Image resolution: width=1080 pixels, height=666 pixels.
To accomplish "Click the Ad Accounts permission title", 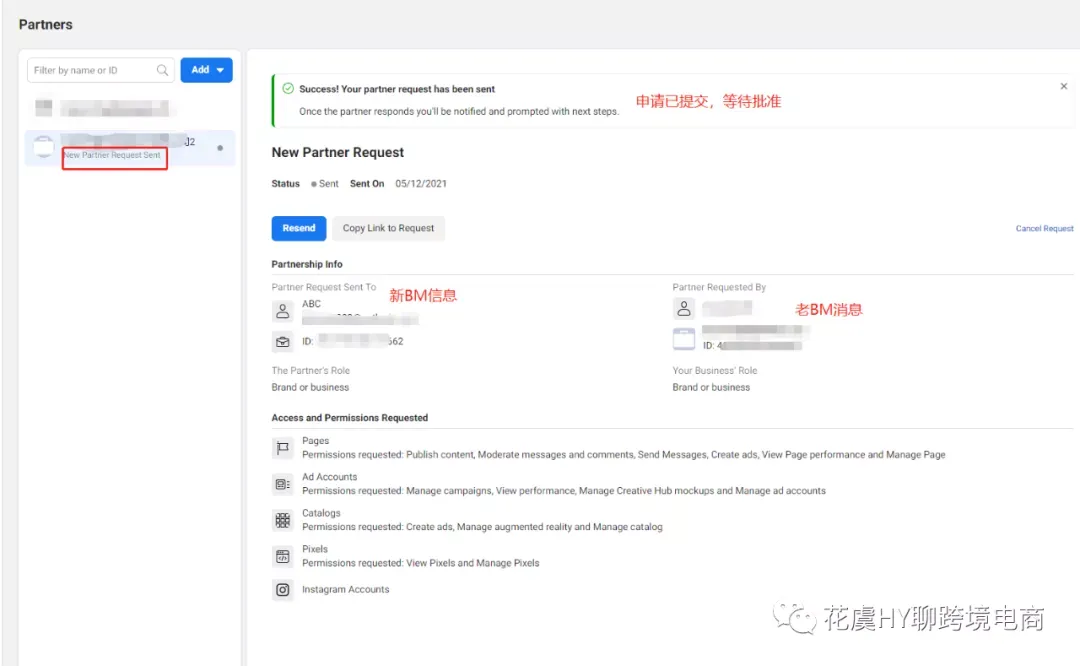I will 329,477.
